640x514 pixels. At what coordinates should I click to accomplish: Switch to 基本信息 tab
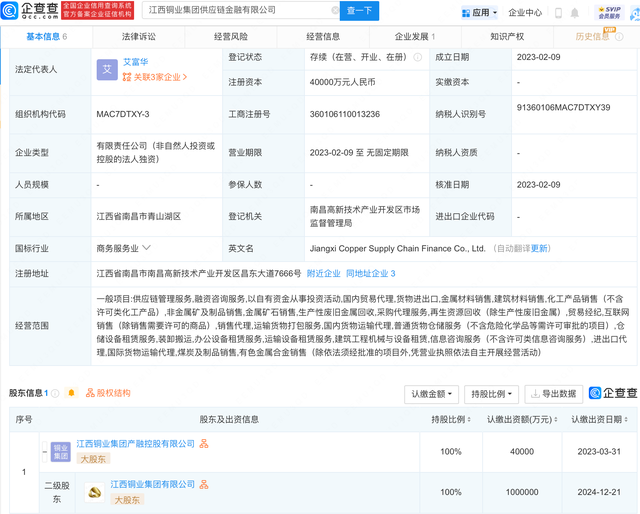[47, 37]
